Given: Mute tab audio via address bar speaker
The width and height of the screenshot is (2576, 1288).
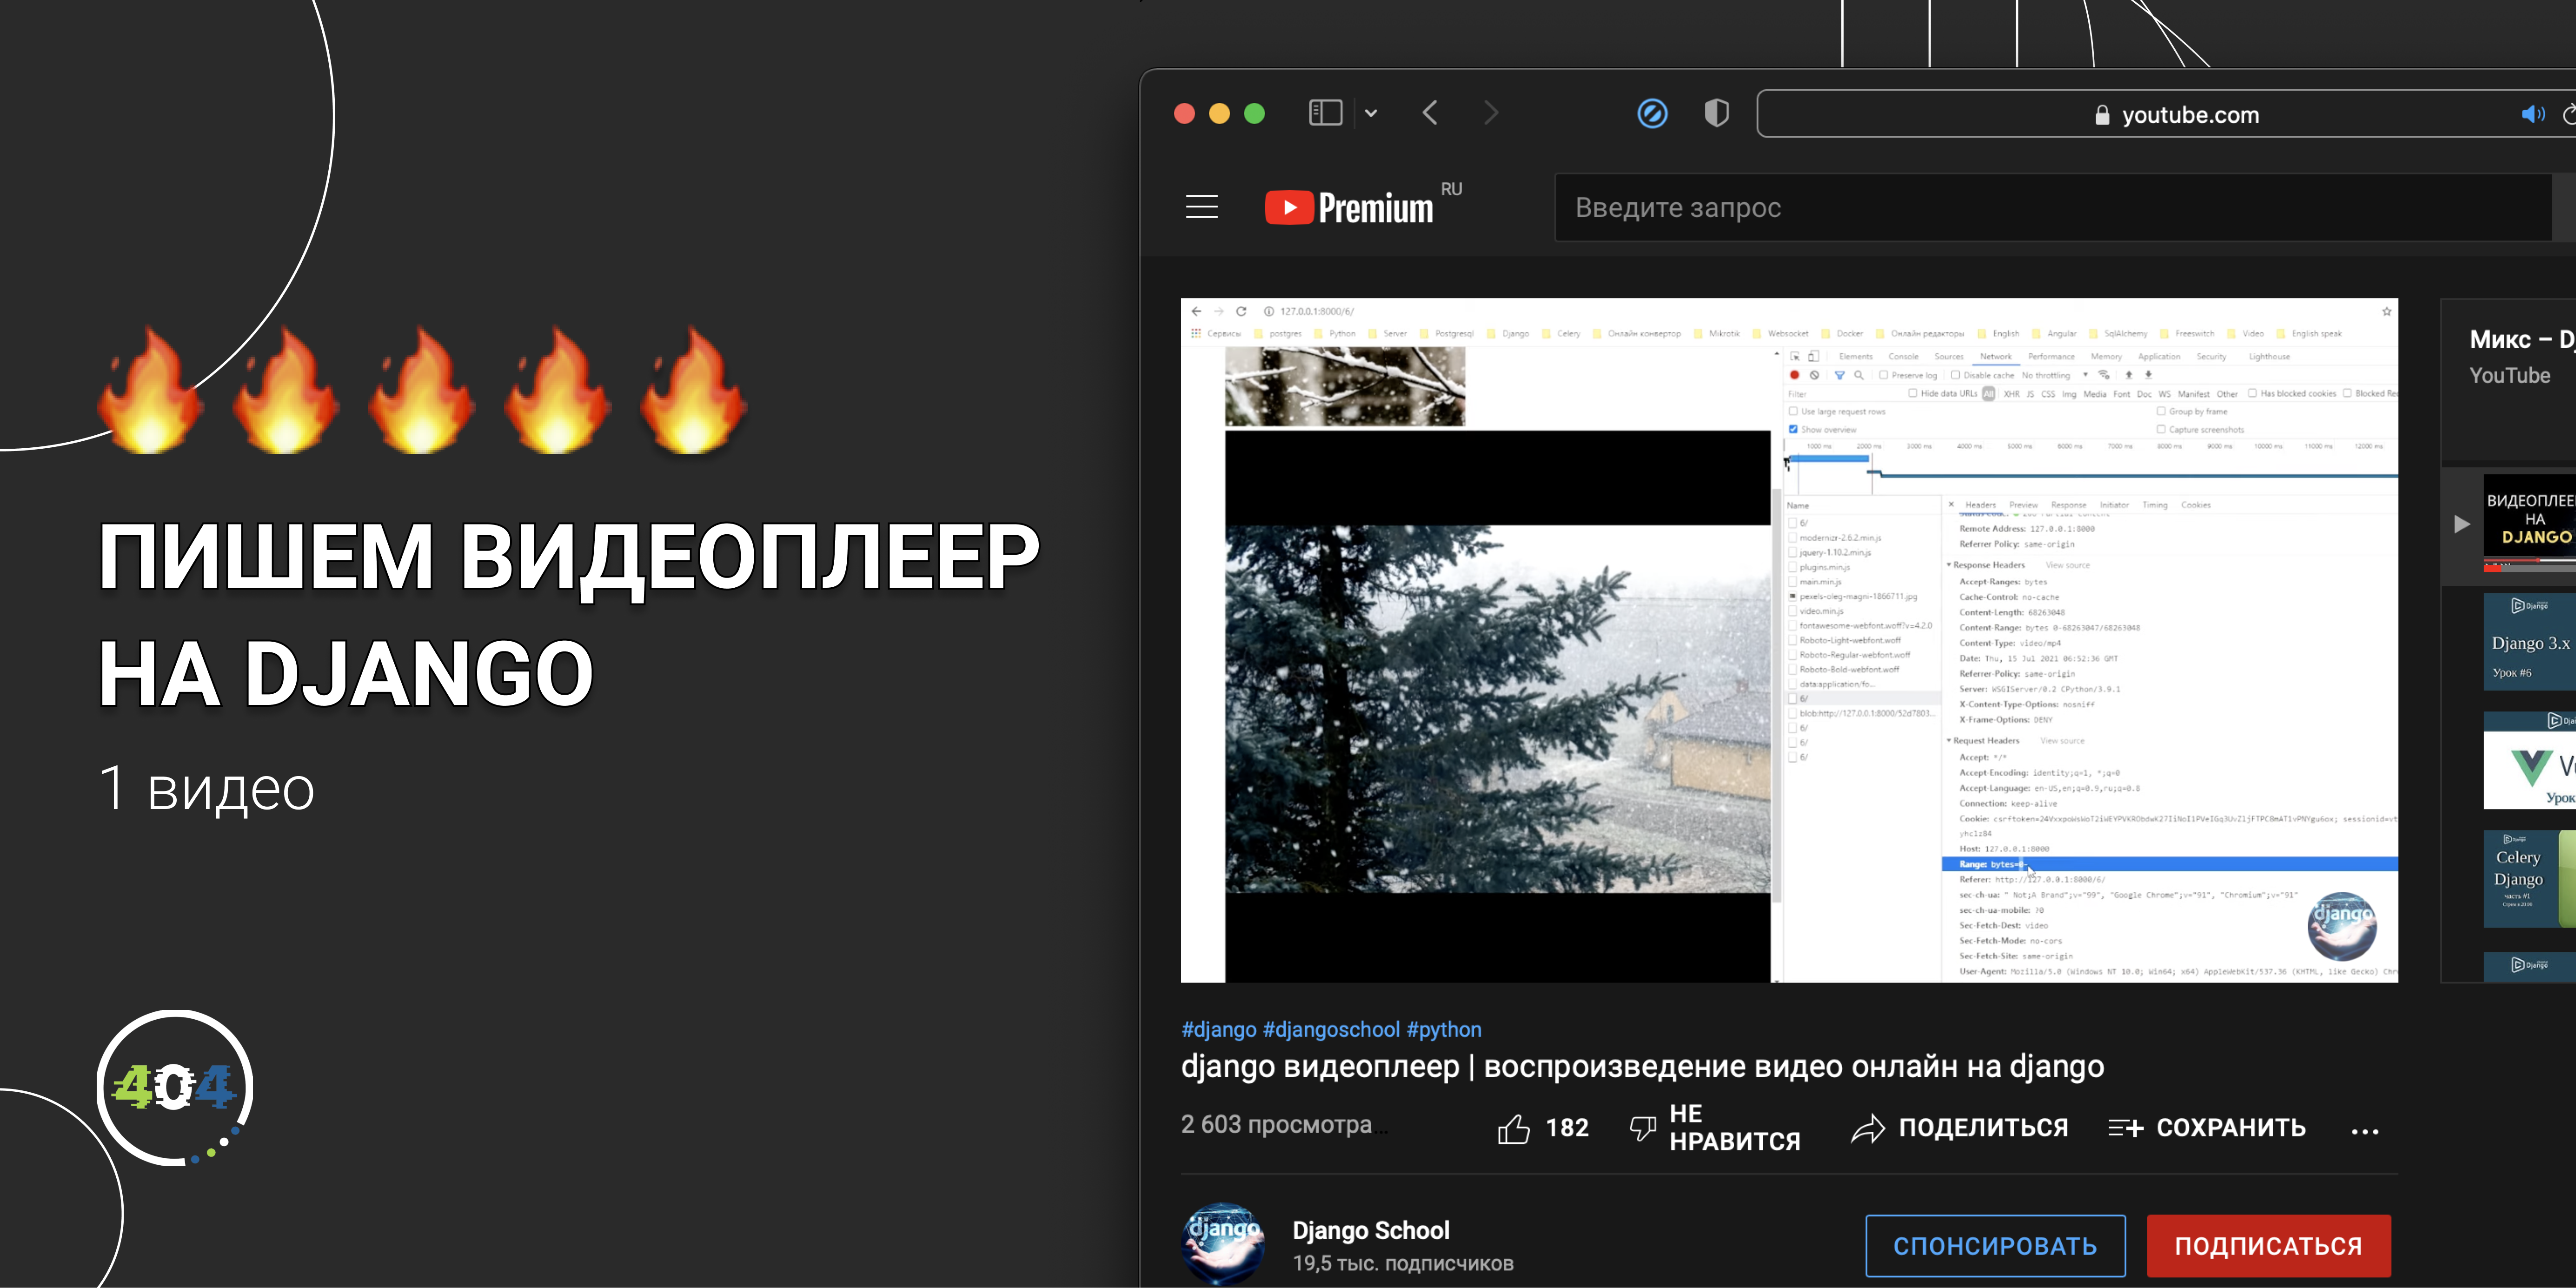Looking at the screenshot, I should pyautogui.click(x=2533, y=114).
